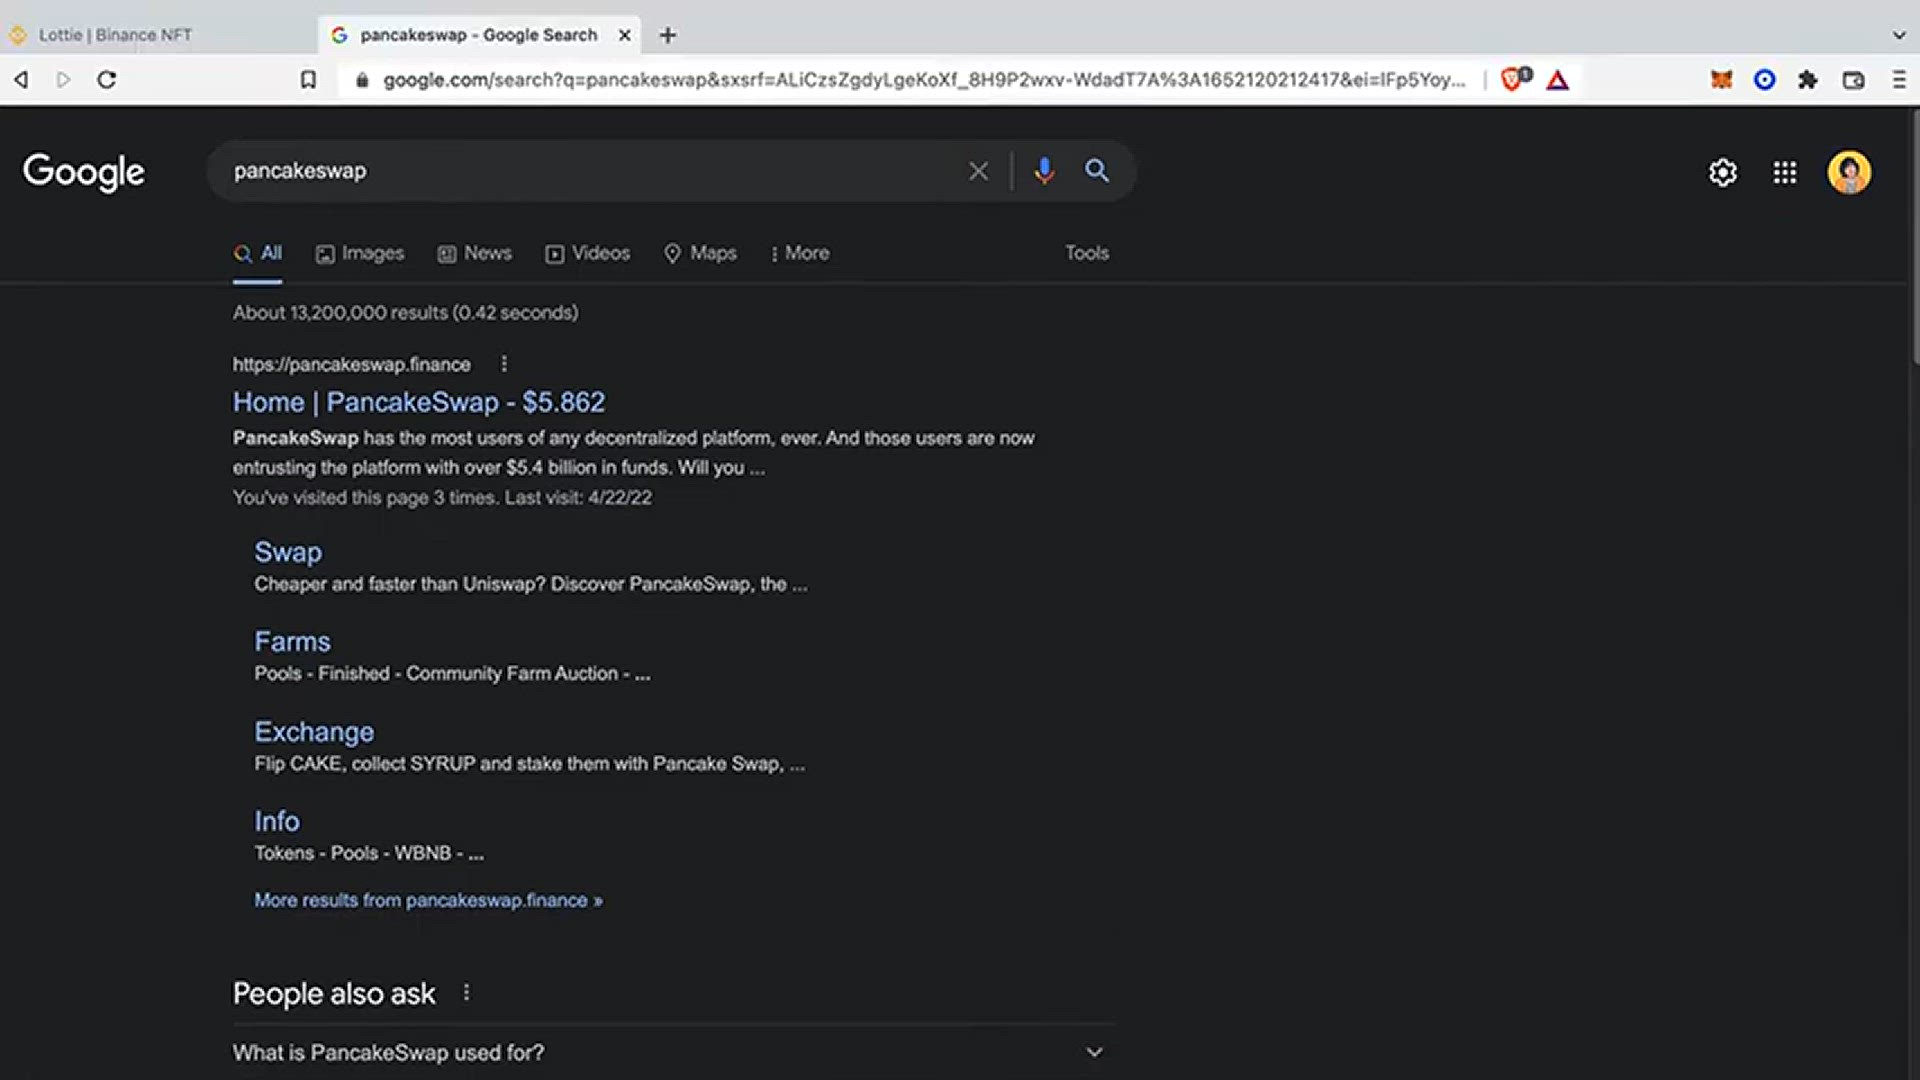
Task: Click the magnifying glass search button
Action: coord(1097,171)
